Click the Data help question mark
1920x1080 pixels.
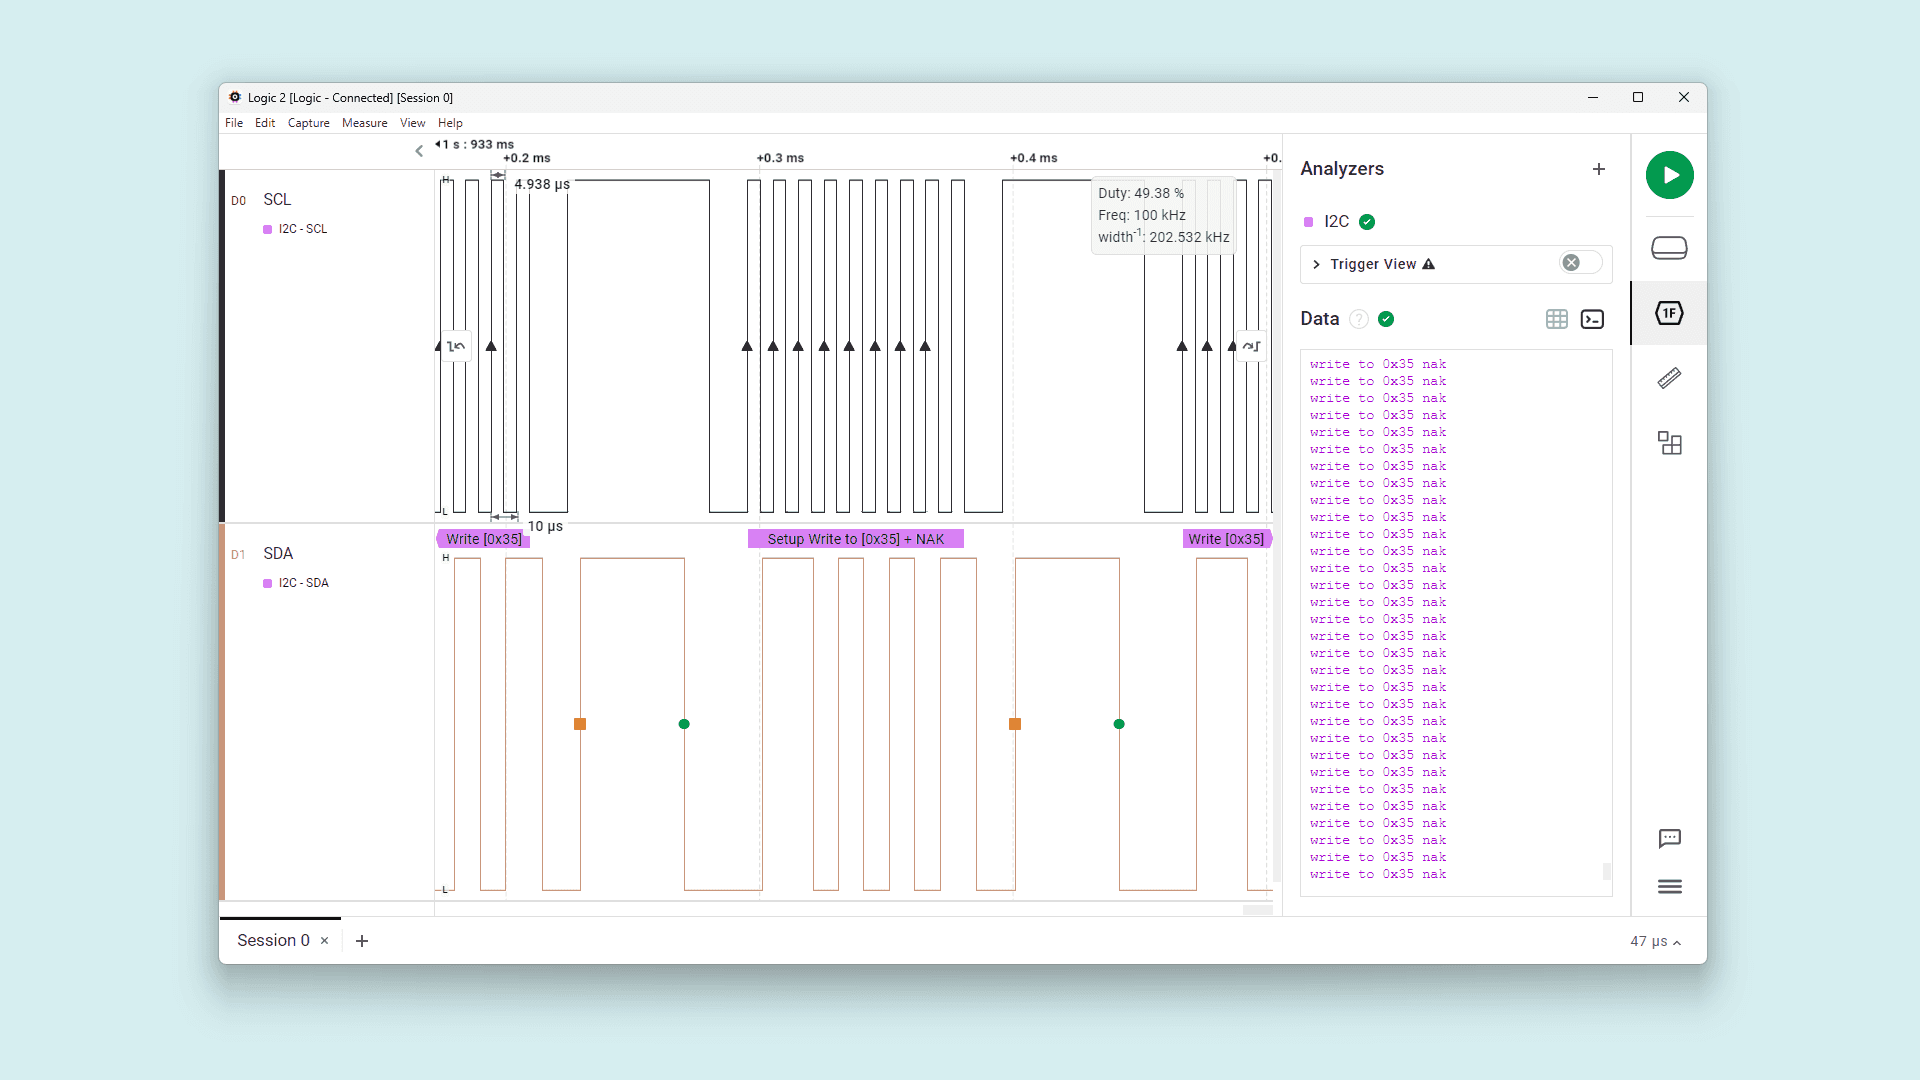click(x=1358, y=319)
